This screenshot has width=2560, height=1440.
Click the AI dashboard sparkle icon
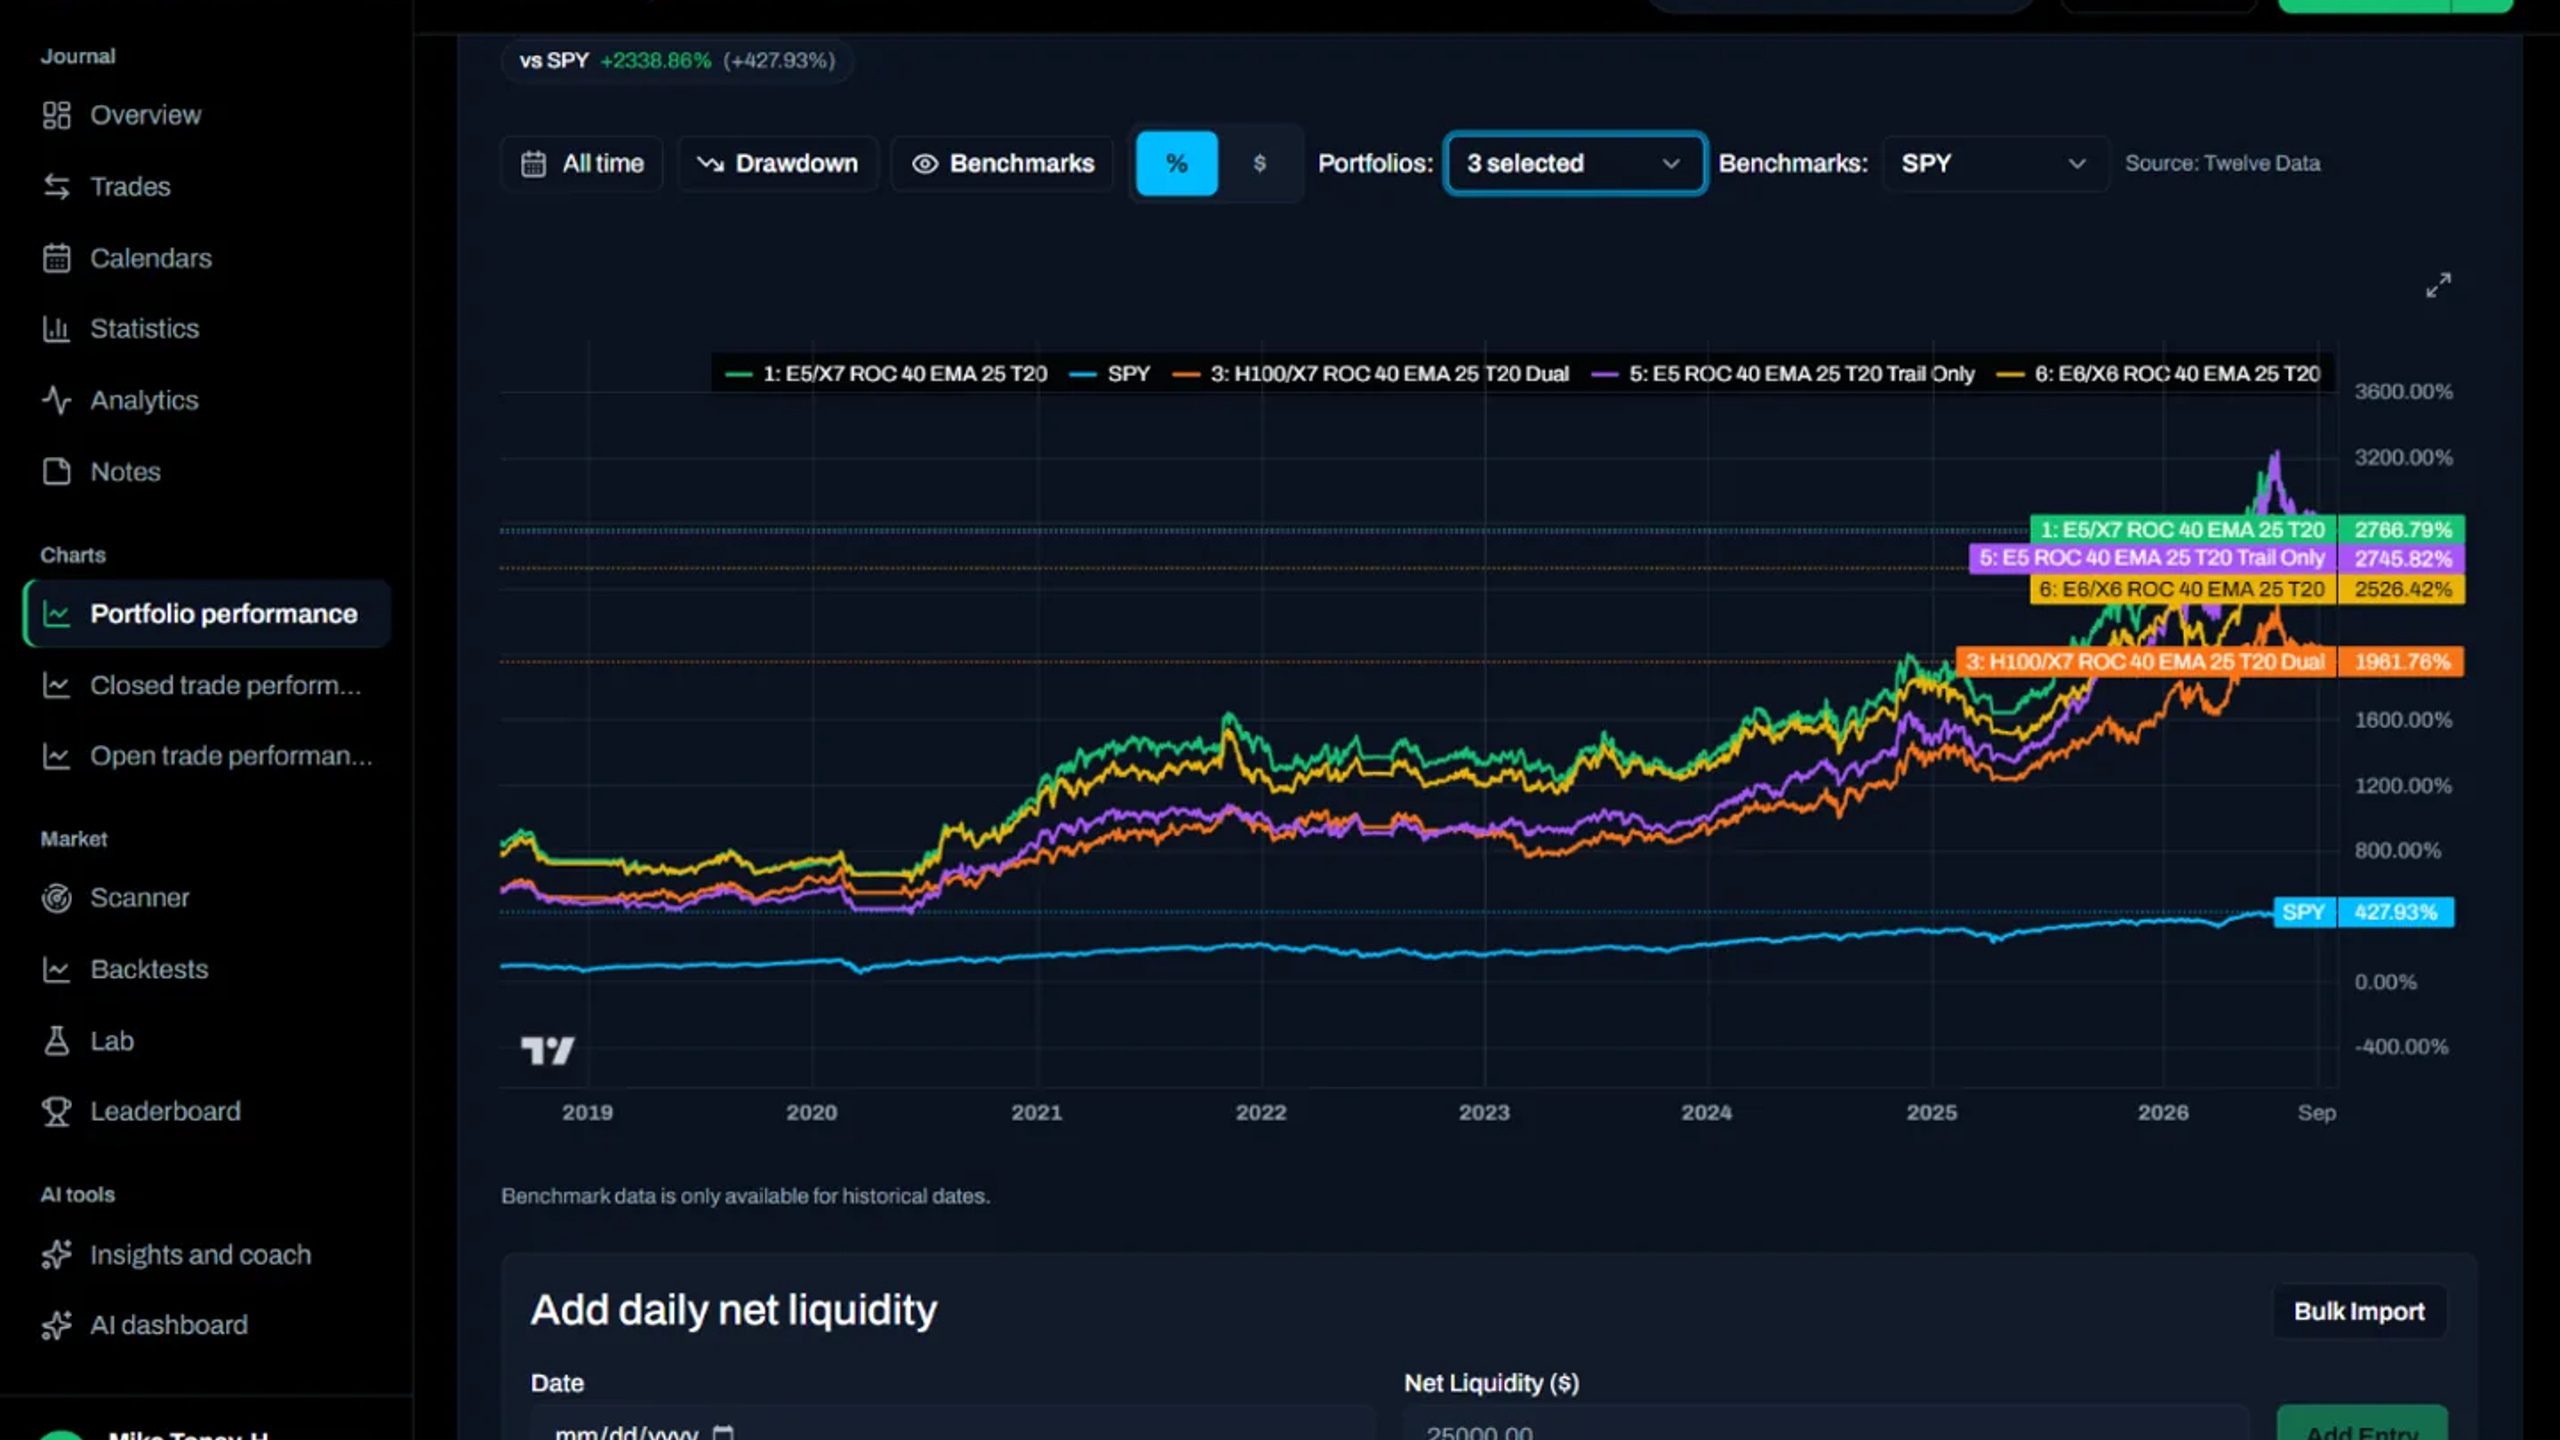pyautogui.click(x=56, y=1325)
